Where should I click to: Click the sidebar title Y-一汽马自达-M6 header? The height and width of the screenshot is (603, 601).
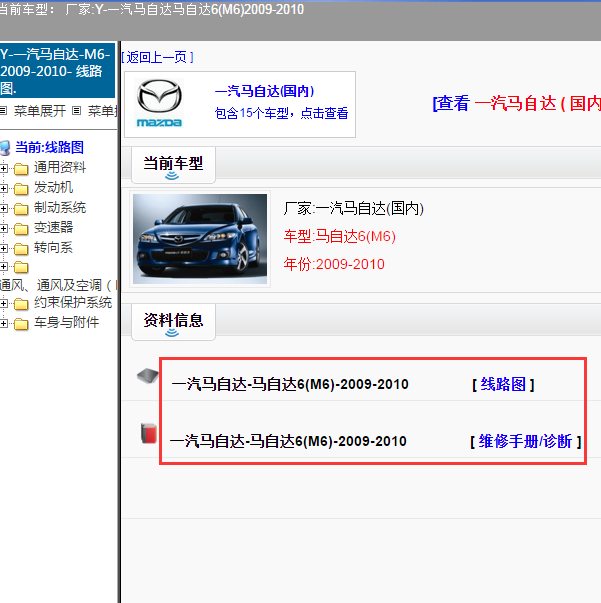[x=57, y=71]
